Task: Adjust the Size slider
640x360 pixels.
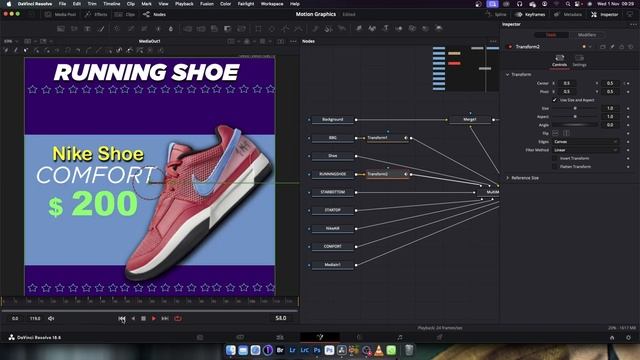Action: [x=575, y=108]
